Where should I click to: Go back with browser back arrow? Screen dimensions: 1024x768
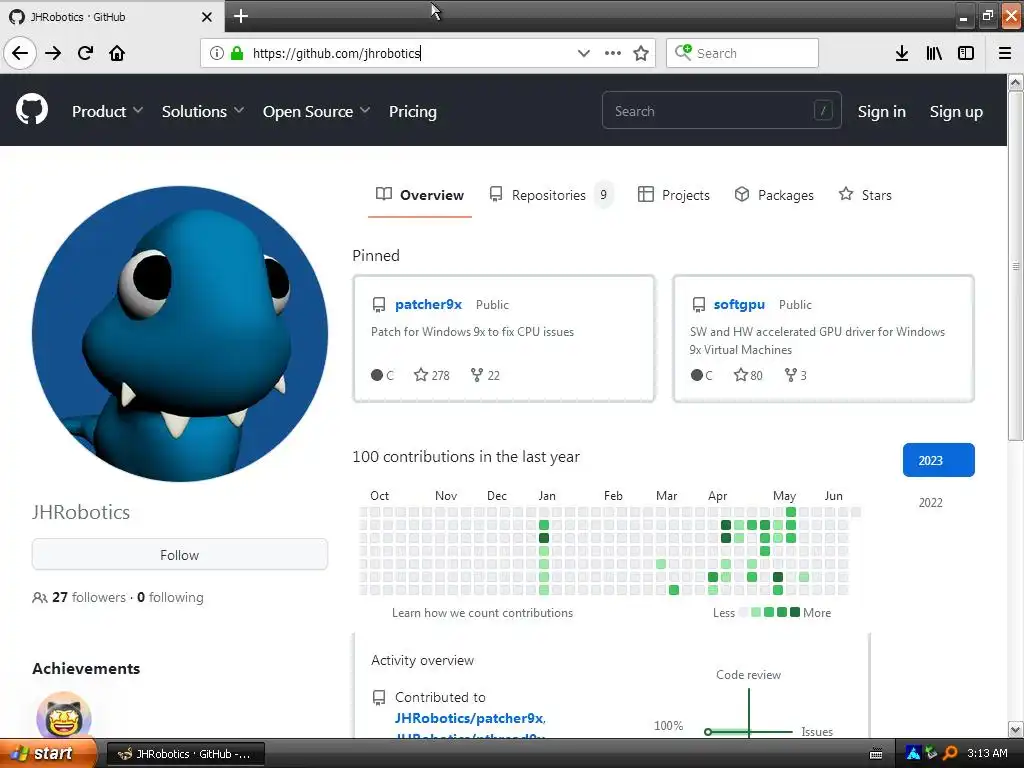coord(20,53)
